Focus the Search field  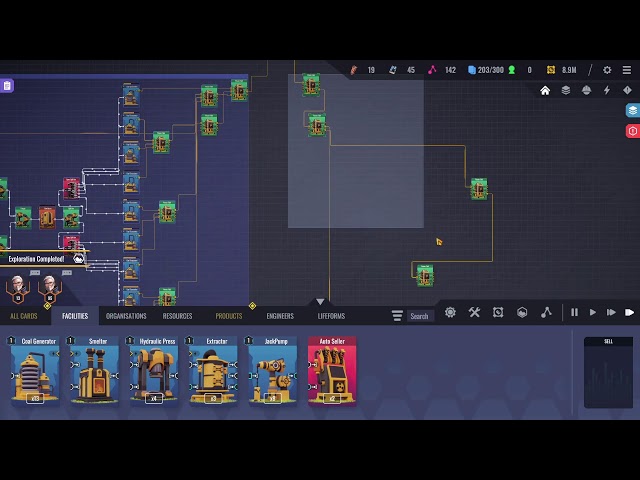[x=421, y=316]
